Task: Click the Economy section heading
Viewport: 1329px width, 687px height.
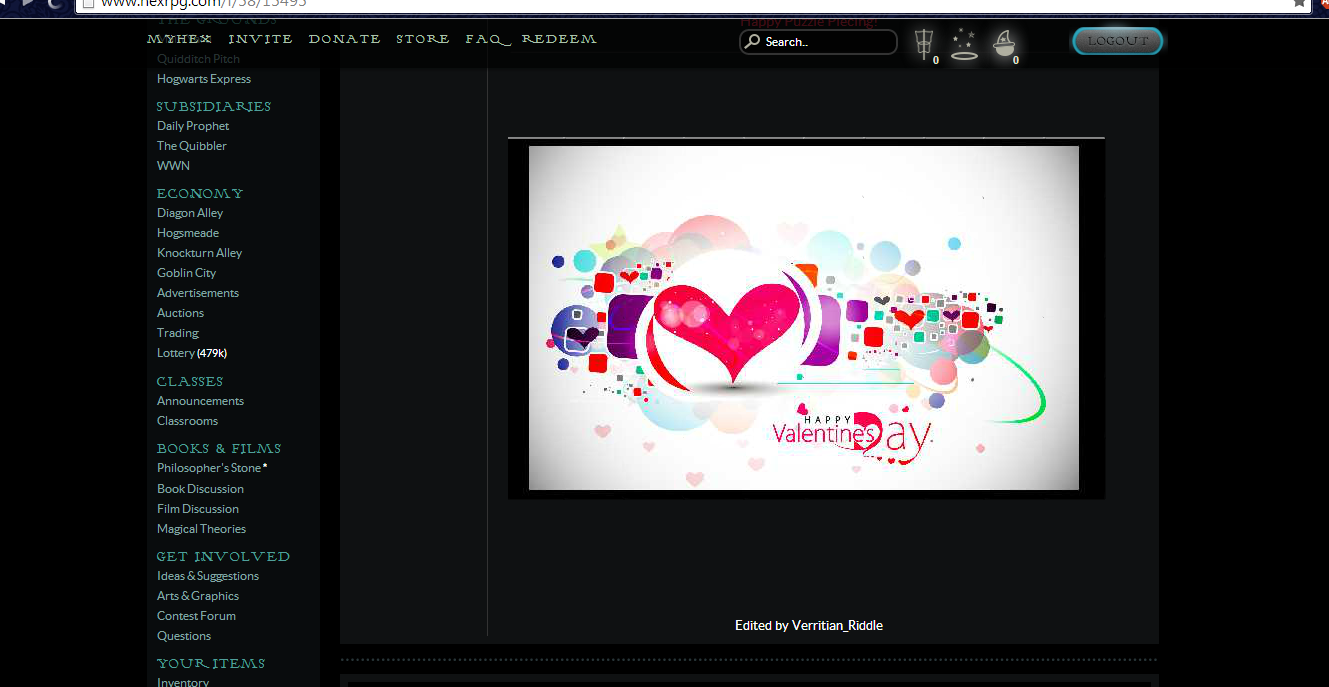Action: [x=200, y=193]
